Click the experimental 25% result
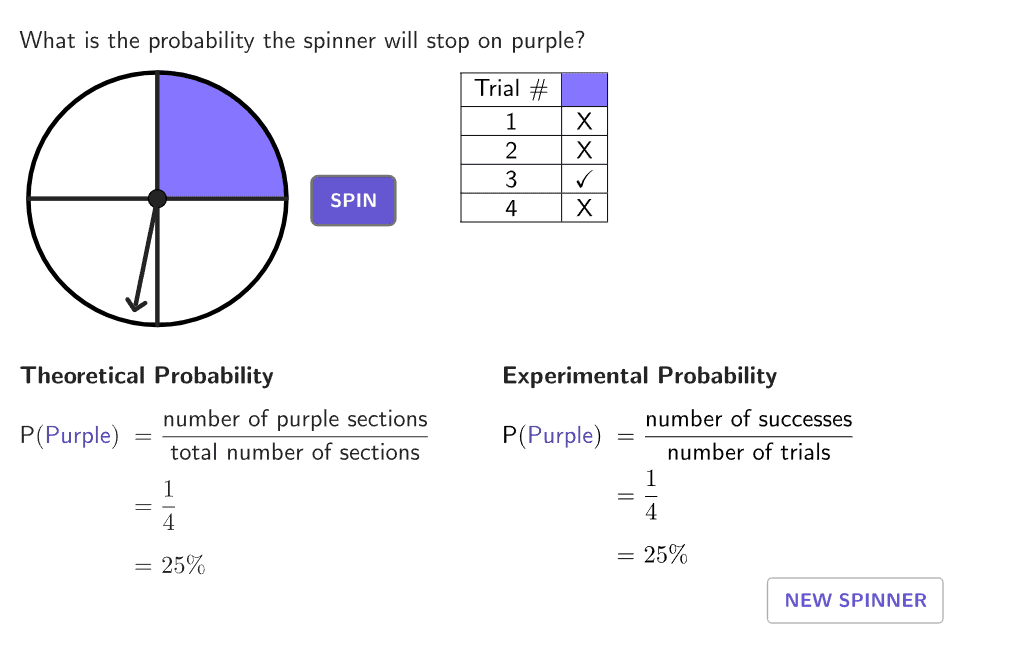 pos(665,555)
